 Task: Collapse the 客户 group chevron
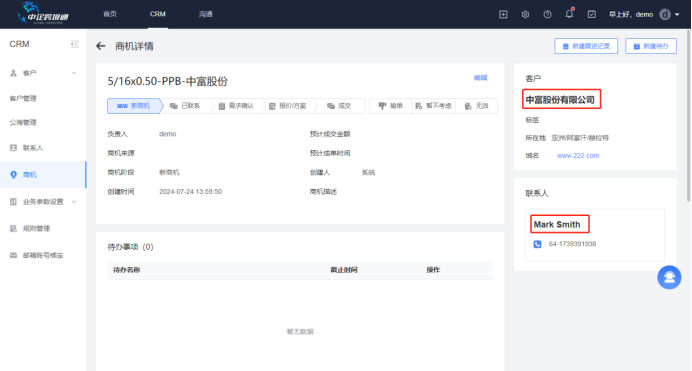[74, 73]
